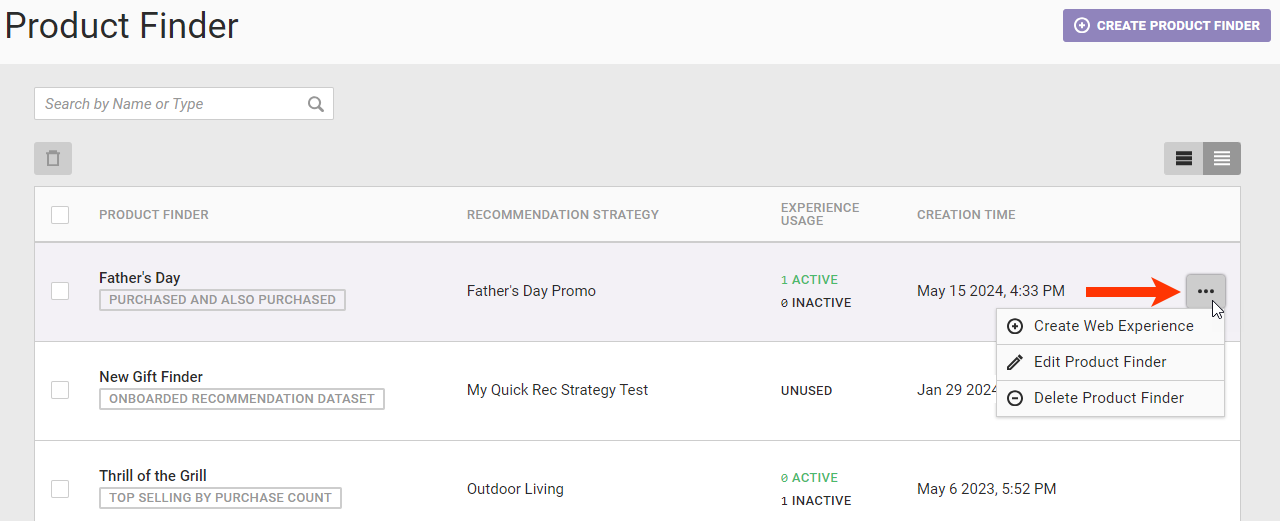
Task: Open the three-dot menu for Father's Day
Action: tap(1206, 291)
